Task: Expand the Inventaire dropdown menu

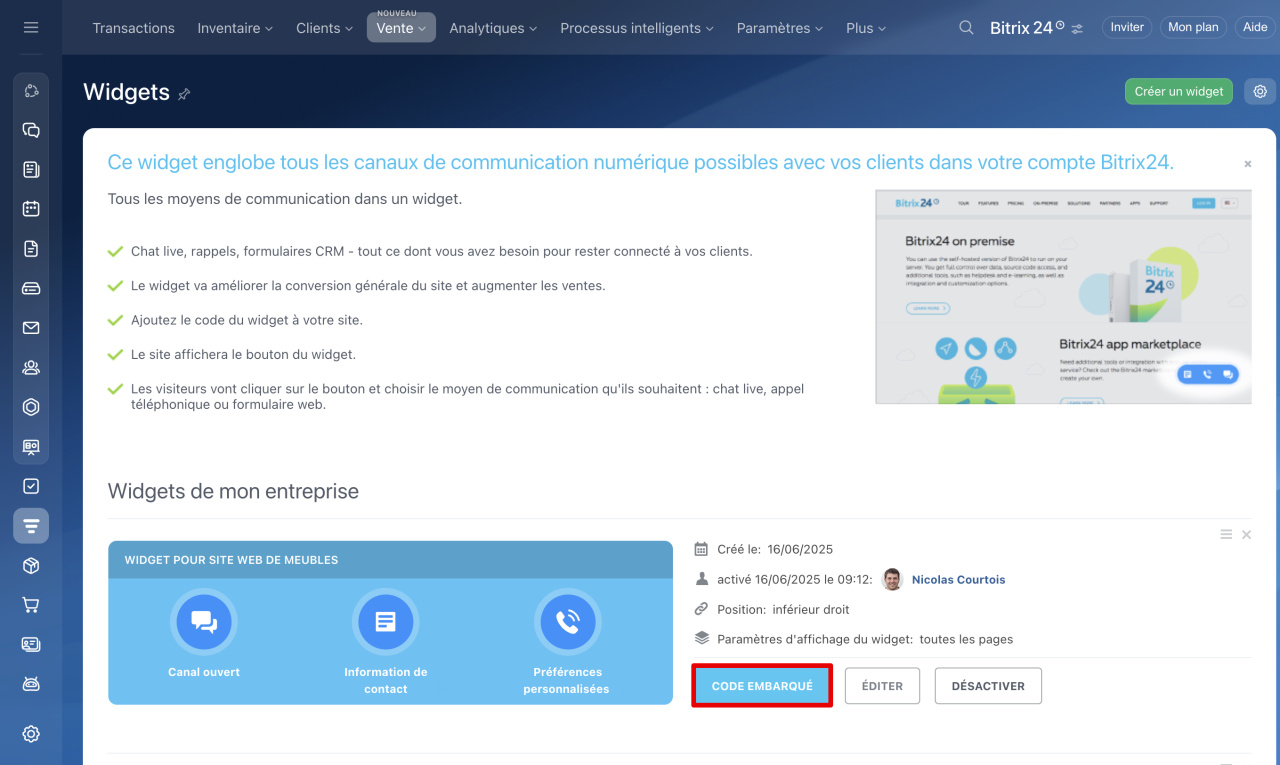Action: 235,28
